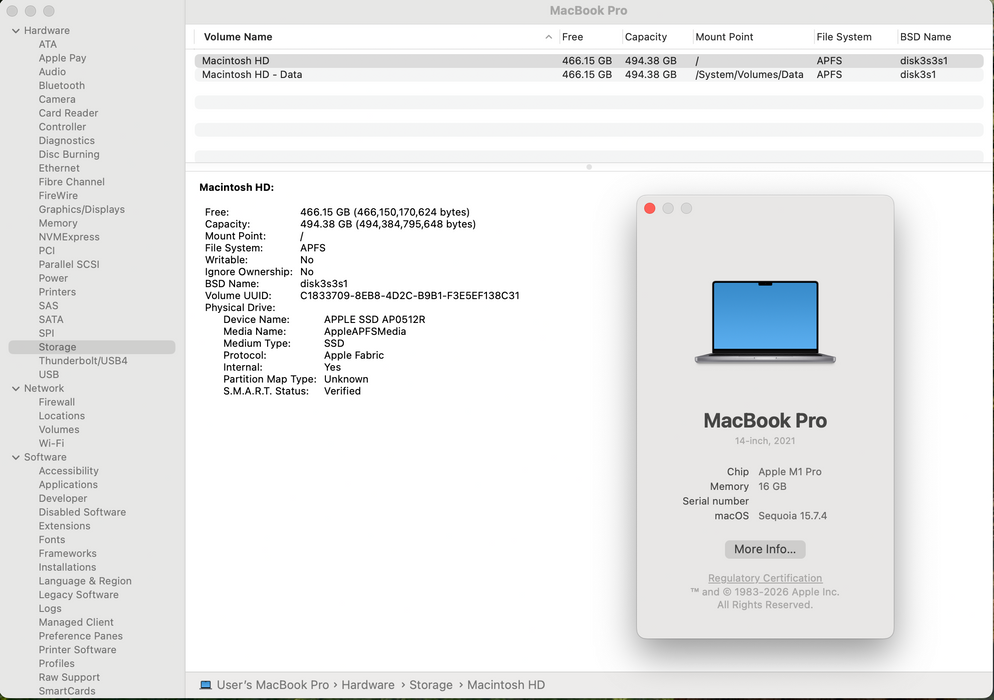
Task: Navigate to Hardware via the breadcrumb path
Action: (x=369, y=685)
